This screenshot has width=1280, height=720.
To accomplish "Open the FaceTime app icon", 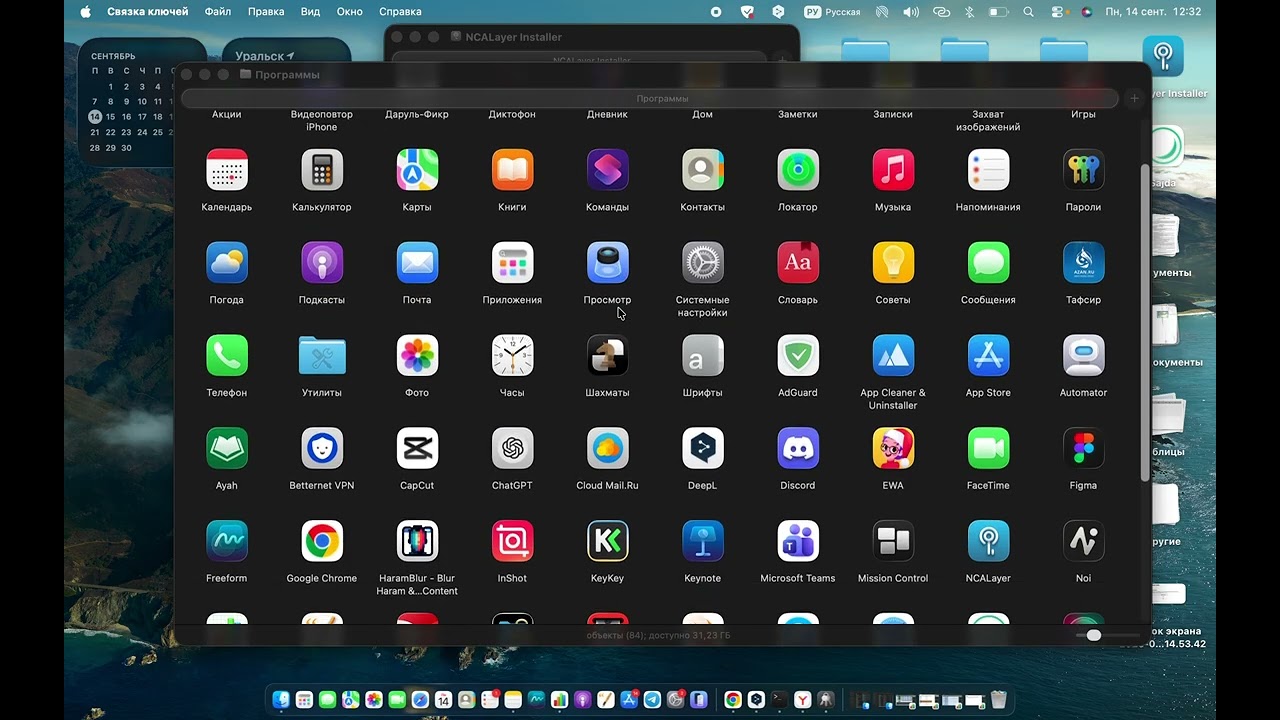I will pyautogui.click(x=988, y=449).
